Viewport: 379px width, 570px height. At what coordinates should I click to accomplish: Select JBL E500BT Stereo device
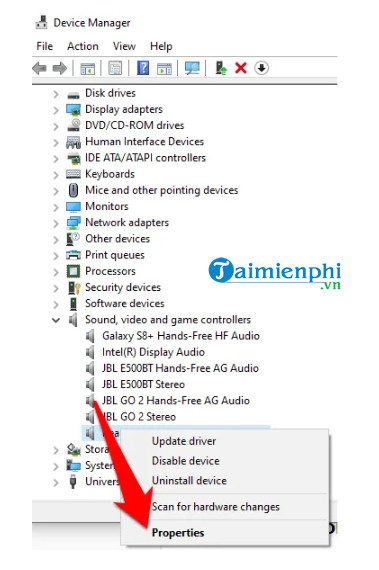coord(143,384)
